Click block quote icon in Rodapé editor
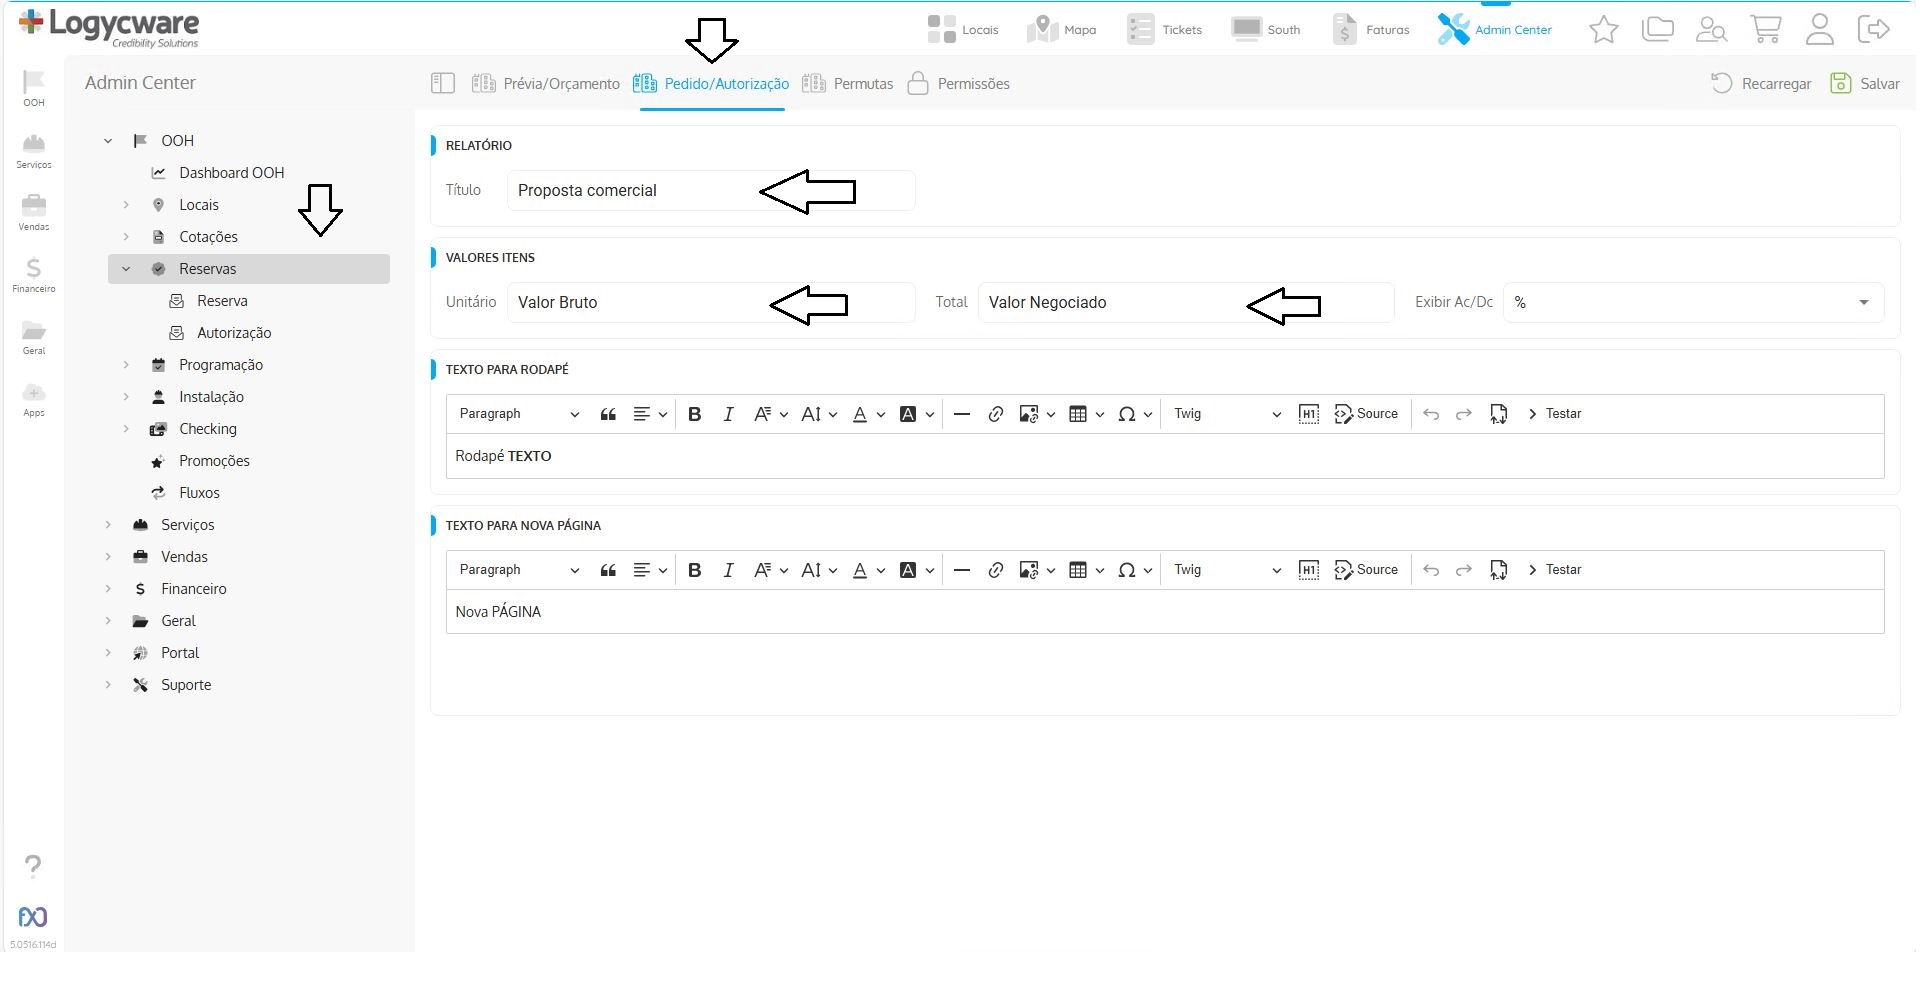The image size is (1920, 997). (607, 414)
